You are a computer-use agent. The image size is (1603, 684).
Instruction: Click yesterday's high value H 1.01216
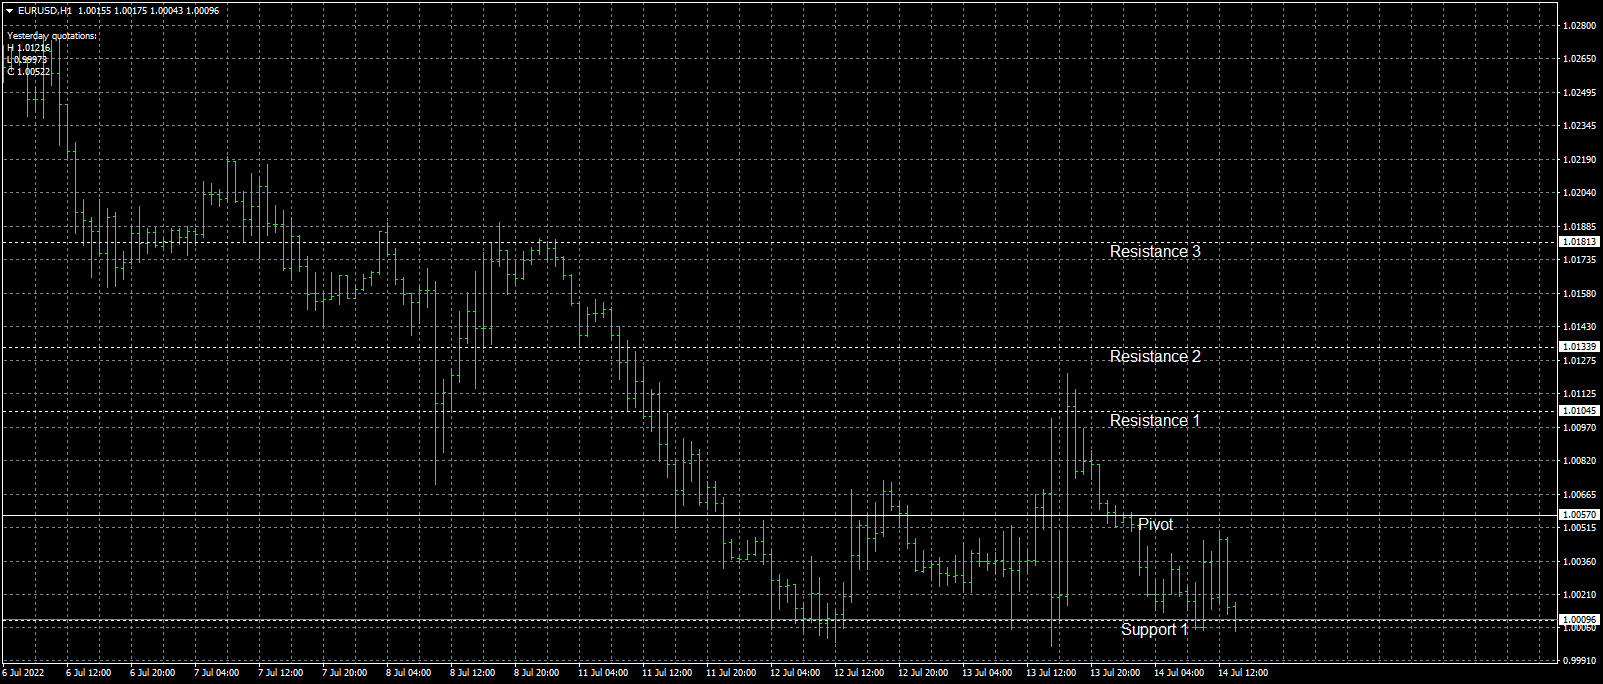28,48
